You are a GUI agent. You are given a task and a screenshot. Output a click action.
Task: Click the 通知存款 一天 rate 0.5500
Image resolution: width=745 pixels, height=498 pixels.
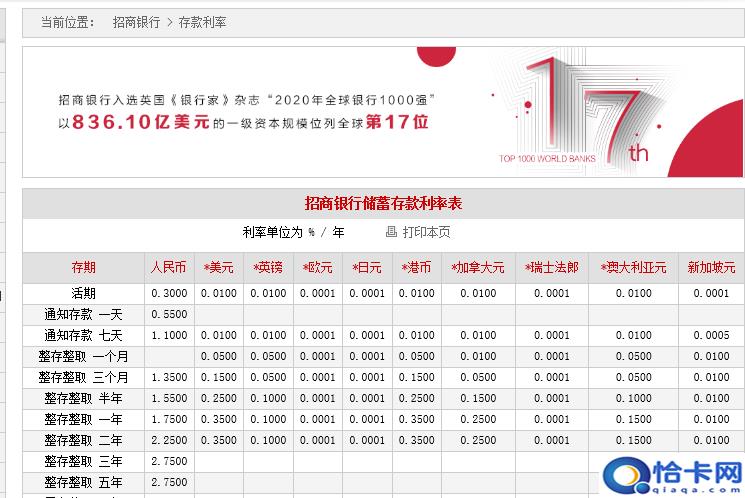[169, 314]
